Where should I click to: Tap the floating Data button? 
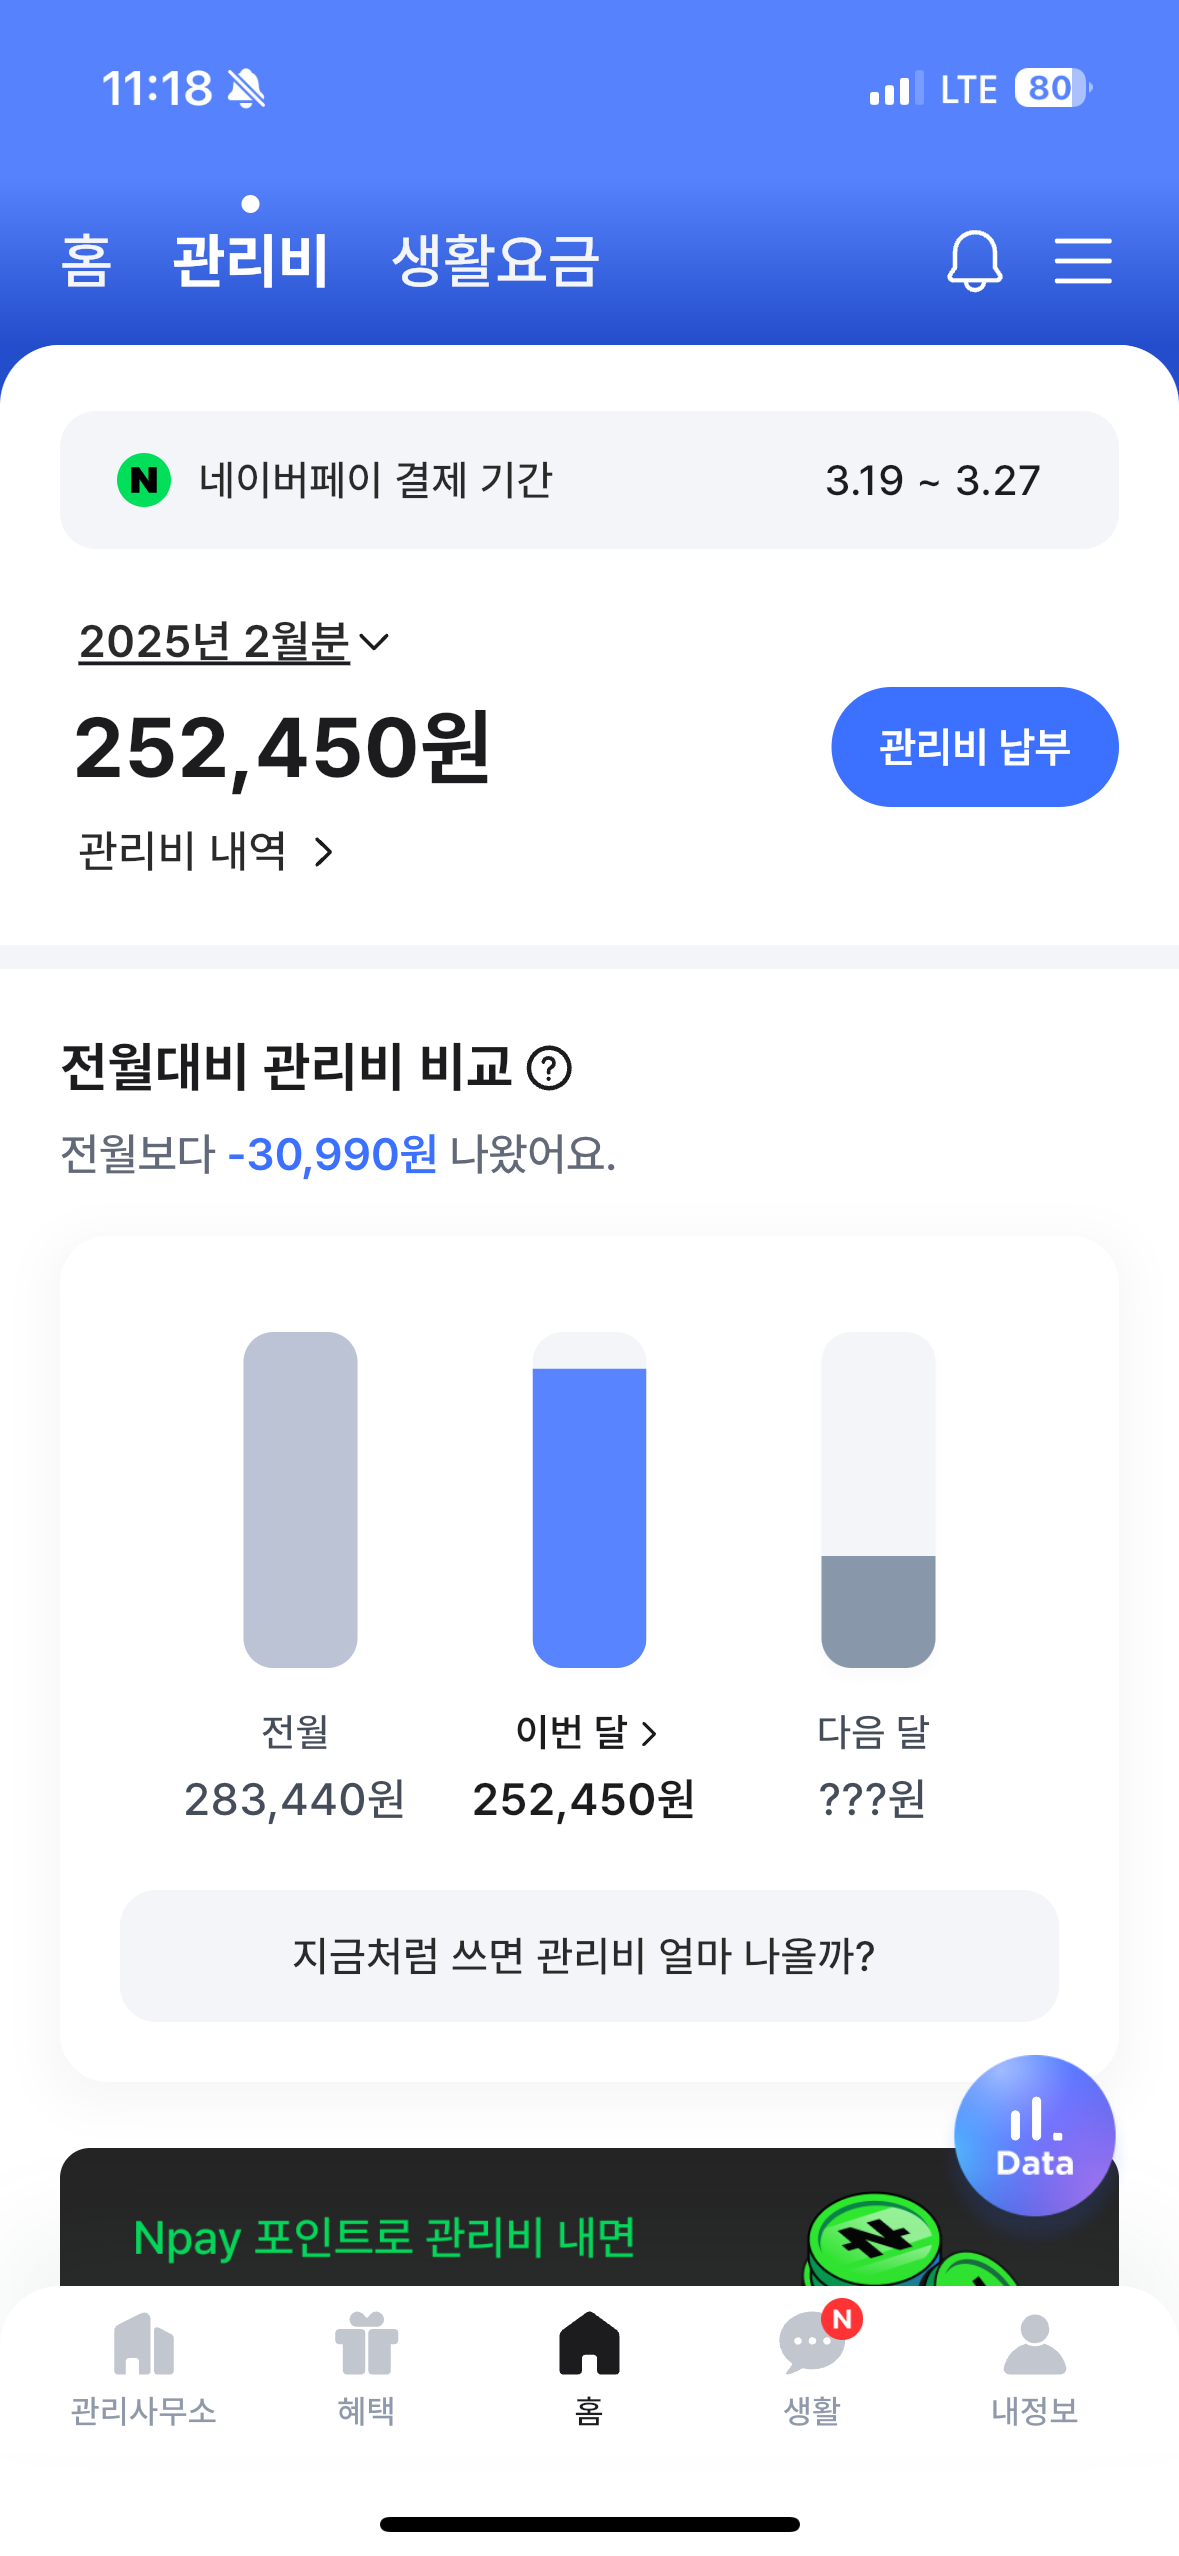point(1034,2135)
